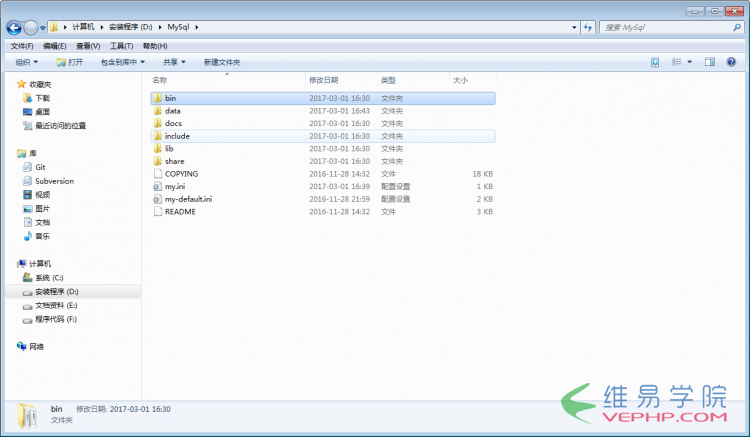The height and width of the screenshot is (437, 750).
Task: Select the share folder icon
Action: (157, 161)
